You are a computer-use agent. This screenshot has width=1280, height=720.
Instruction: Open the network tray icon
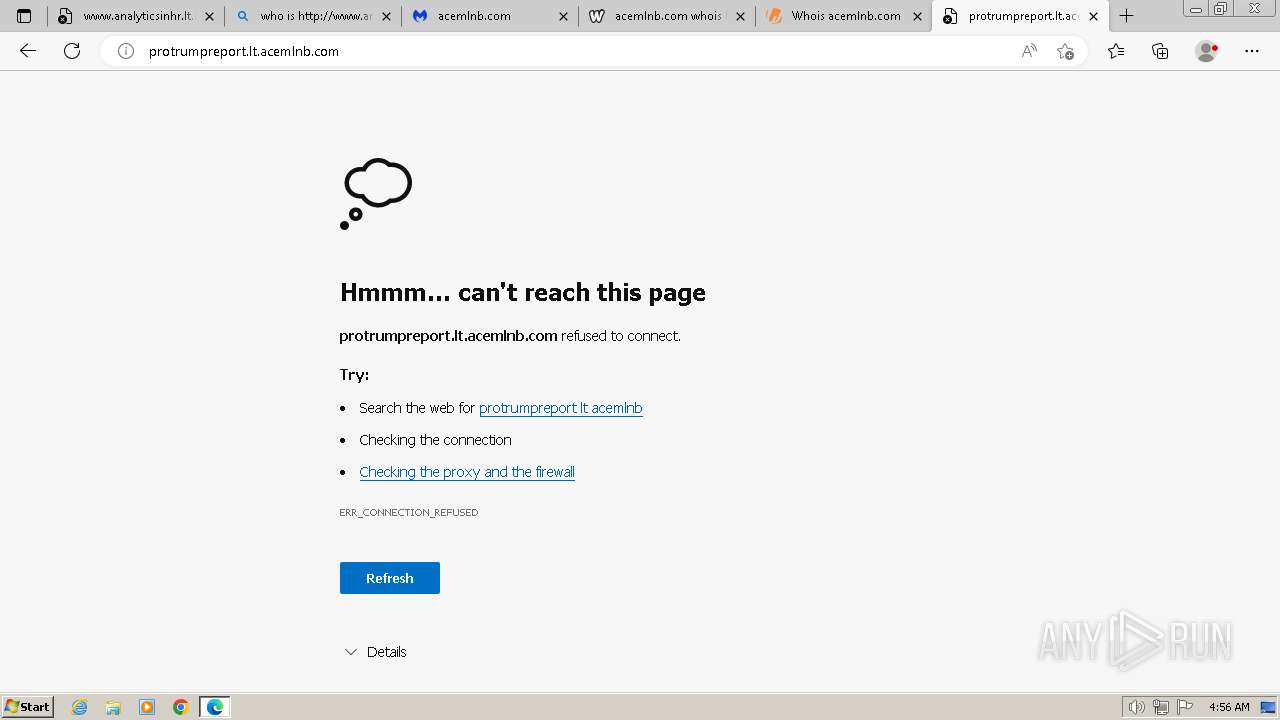pyautogui.click(x=1161, y=707)
